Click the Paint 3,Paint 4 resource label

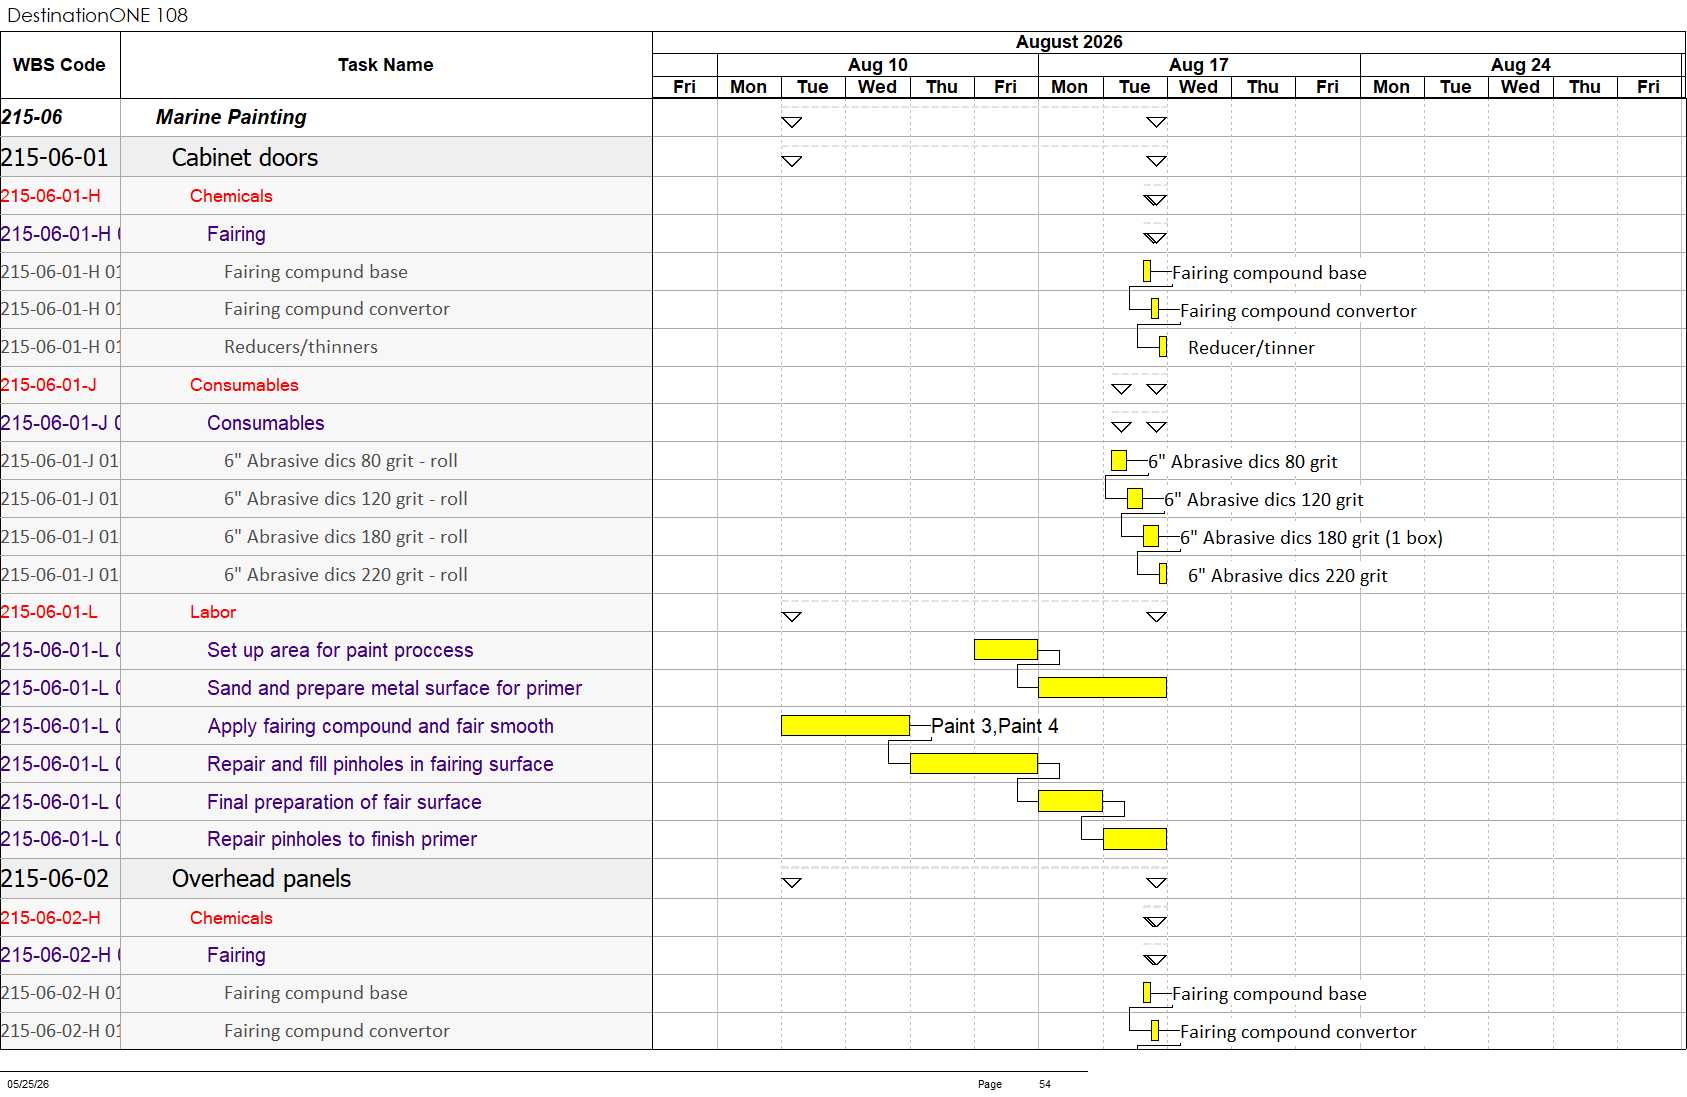pos(994,726)
